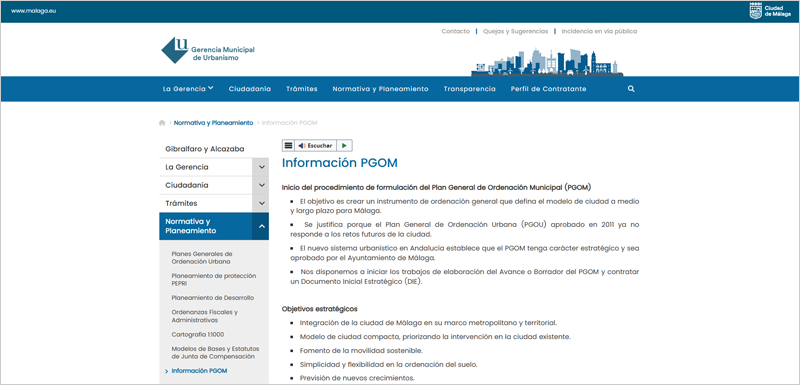Click the Gerencia Municipal de Urbanismo logo
The height and width of the screenshot is (385, 800).
click(208, 50)
